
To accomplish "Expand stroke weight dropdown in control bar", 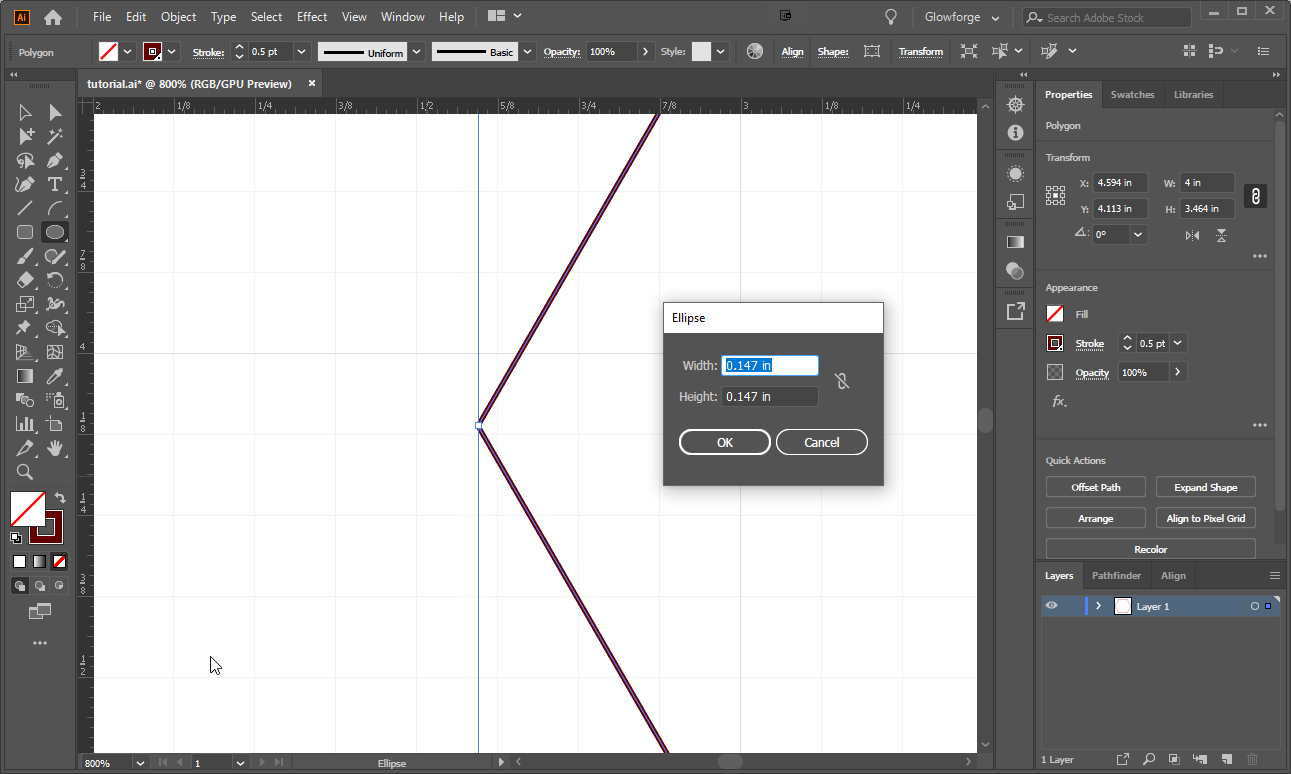I will (x=300, y=51).
